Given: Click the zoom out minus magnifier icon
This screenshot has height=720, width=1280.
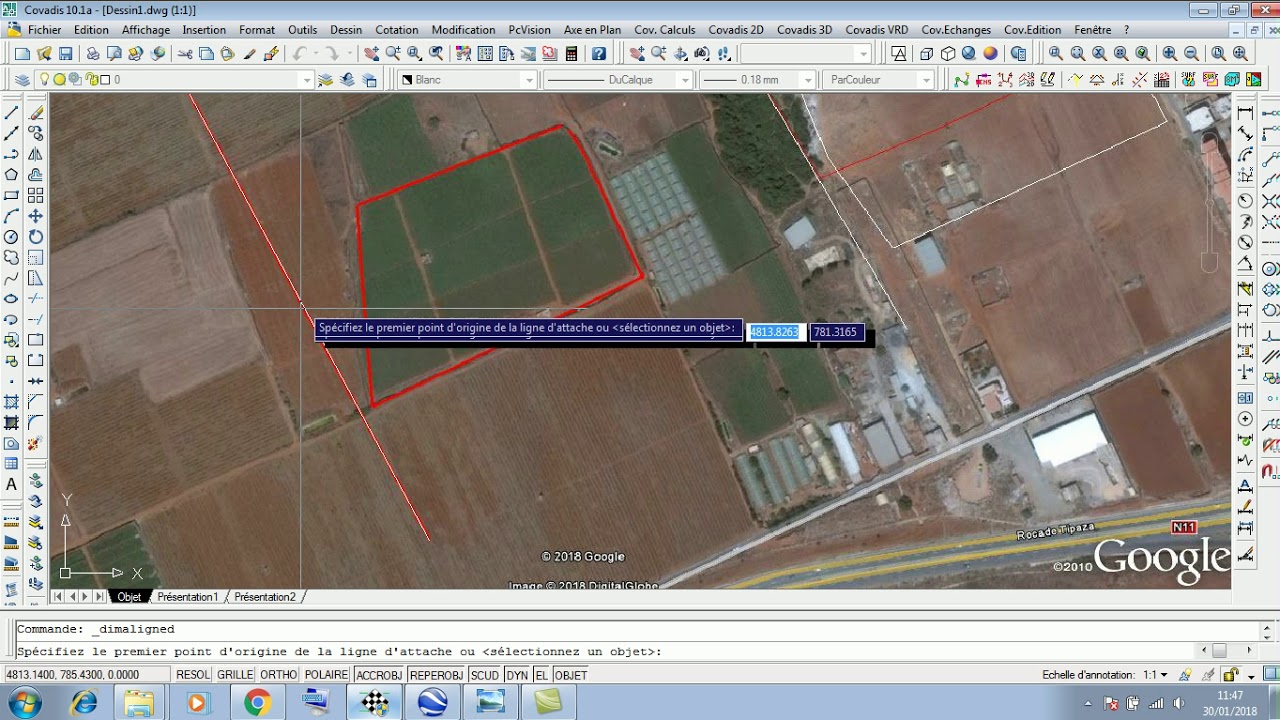Looking at the screenshot, I should (1191, 54).
